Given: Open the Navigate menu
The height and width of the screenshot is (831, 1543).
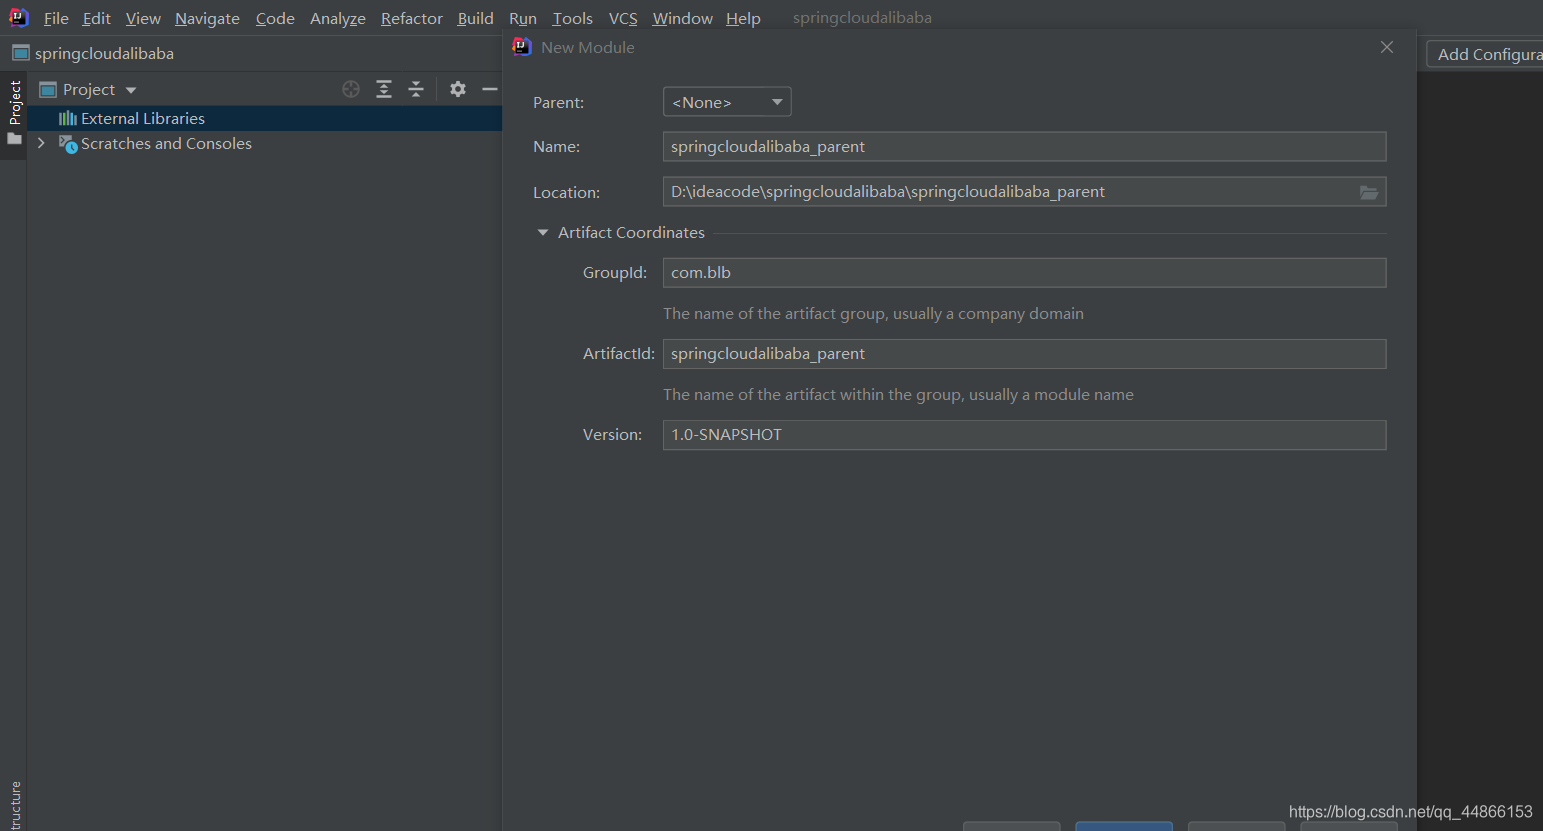Looking at the screenshot, I should point(207,18).
